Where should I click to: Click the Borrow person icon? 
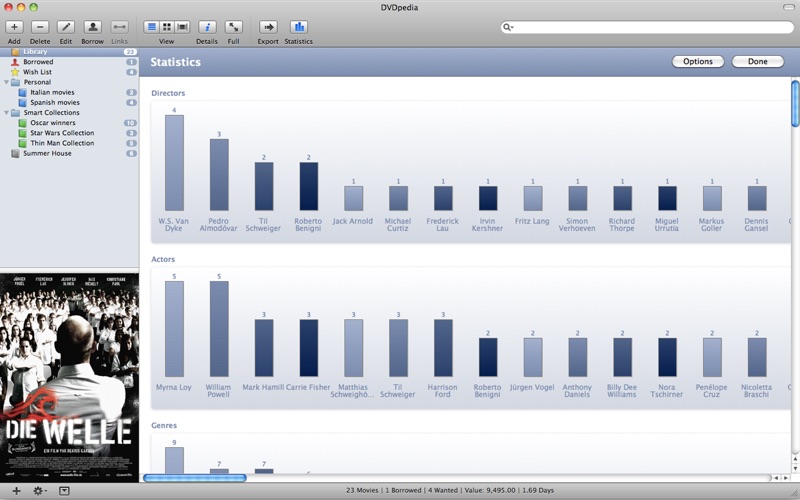(92, 27)
